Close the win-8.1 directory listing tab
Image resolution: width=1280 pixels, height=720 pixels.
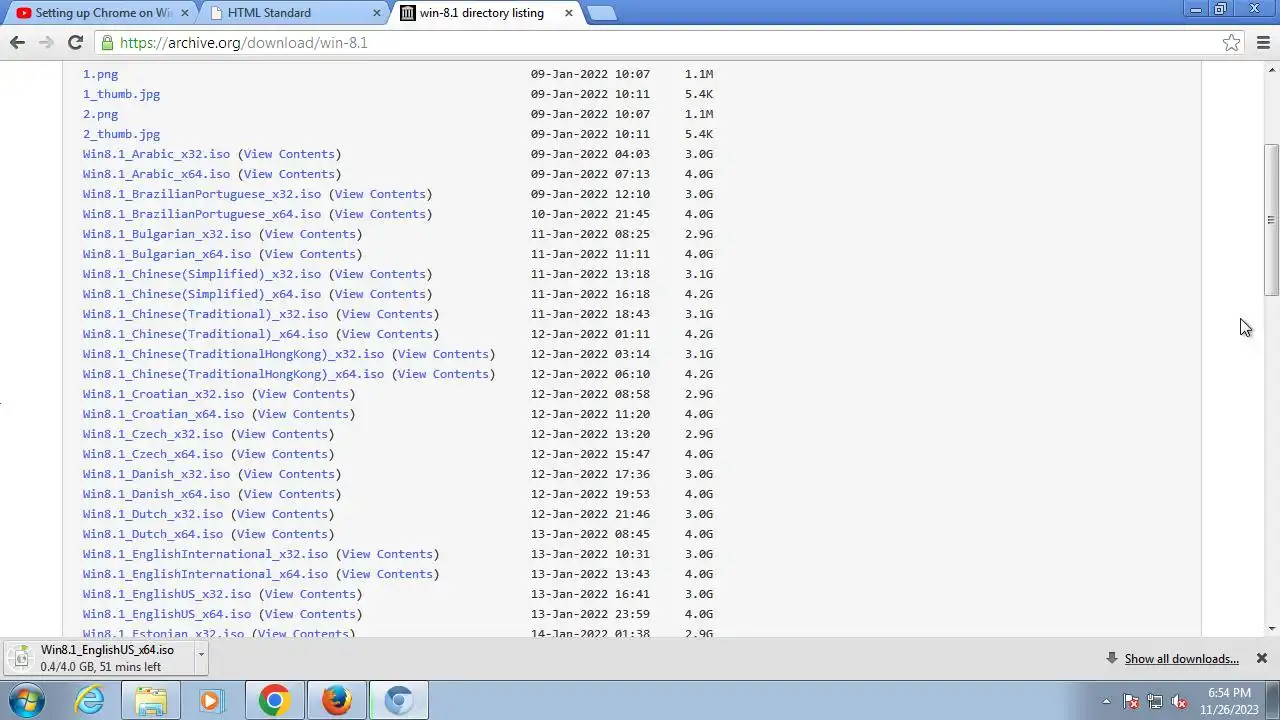tap(569, 13)
